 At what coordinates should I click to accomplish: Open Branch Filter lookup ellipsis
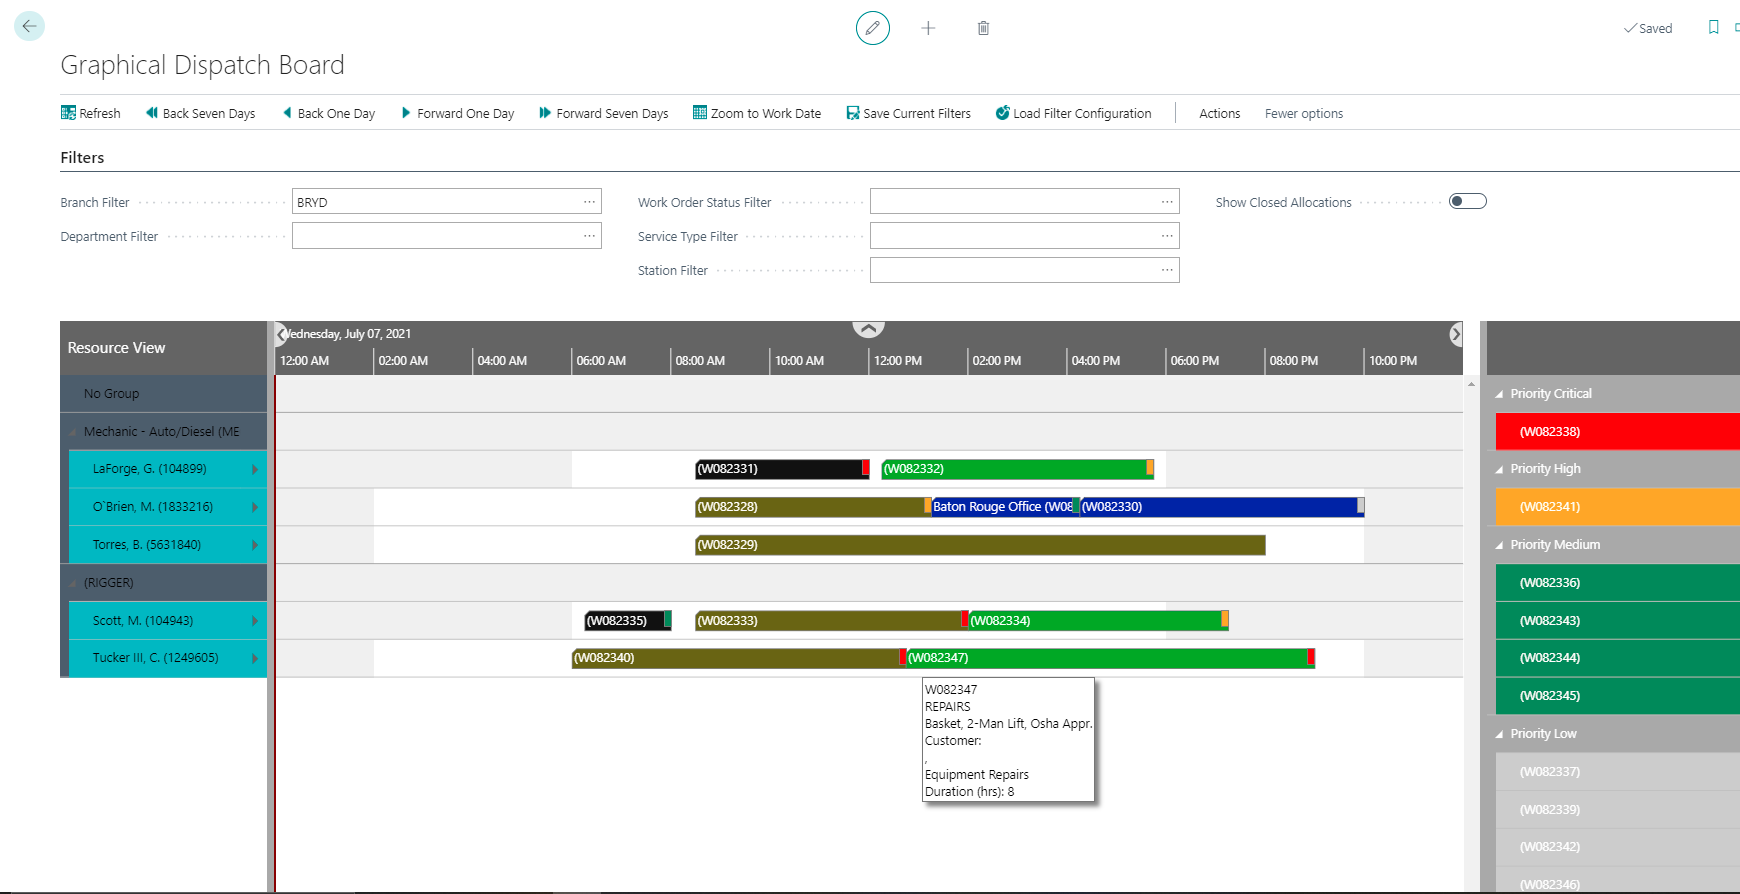click(x=589, y=202)
